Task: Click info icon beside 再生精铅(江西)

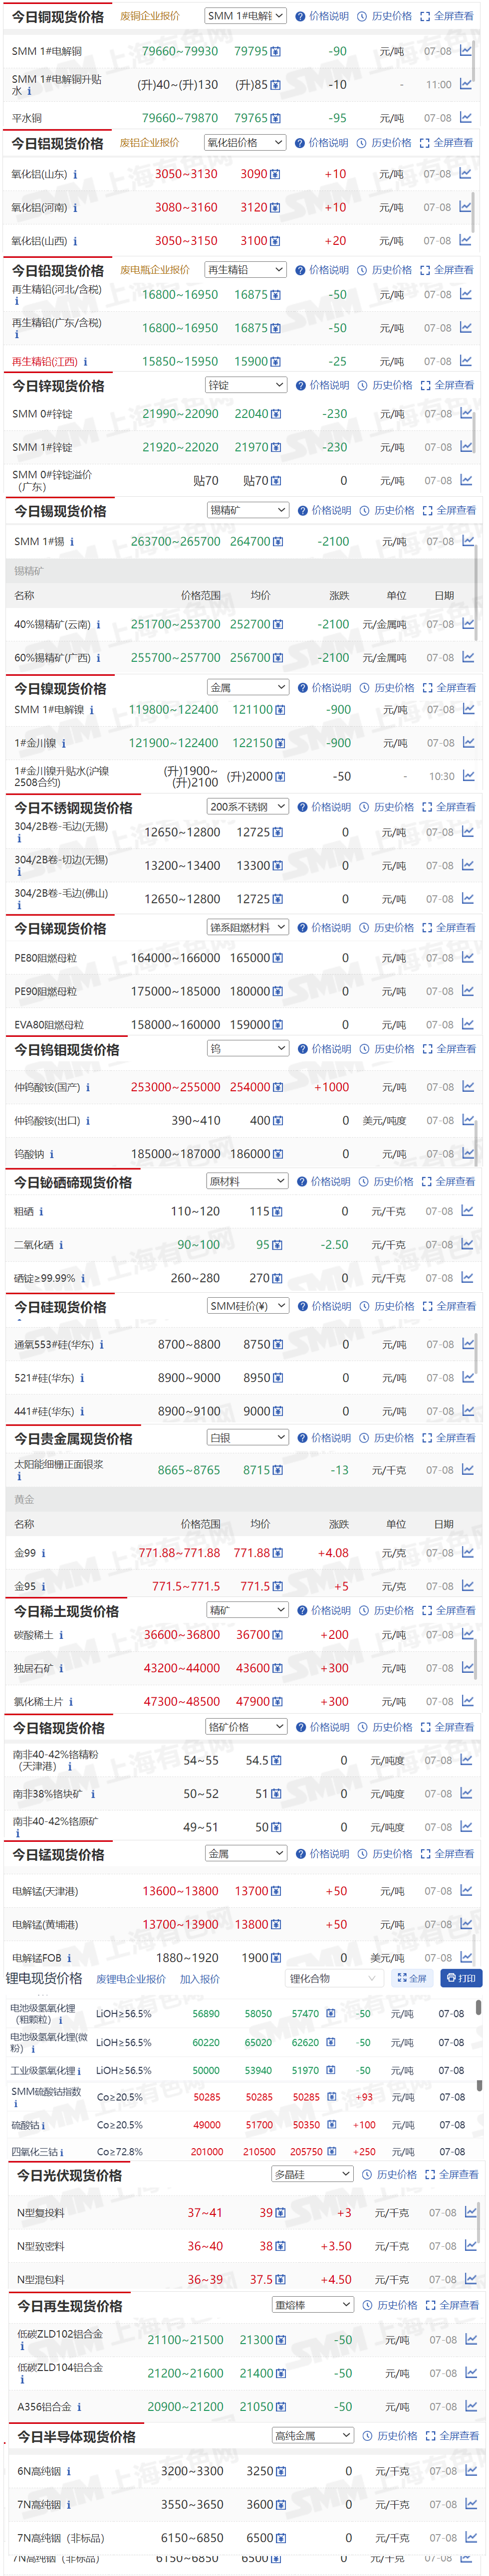Action: pyautogui.click(x=85, y=362)
